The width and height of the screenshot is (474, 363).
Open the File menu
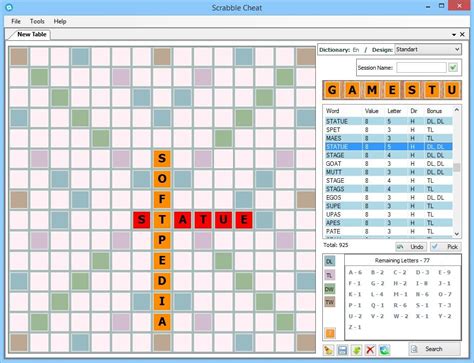pyautogui.click(x=16, y=21)
